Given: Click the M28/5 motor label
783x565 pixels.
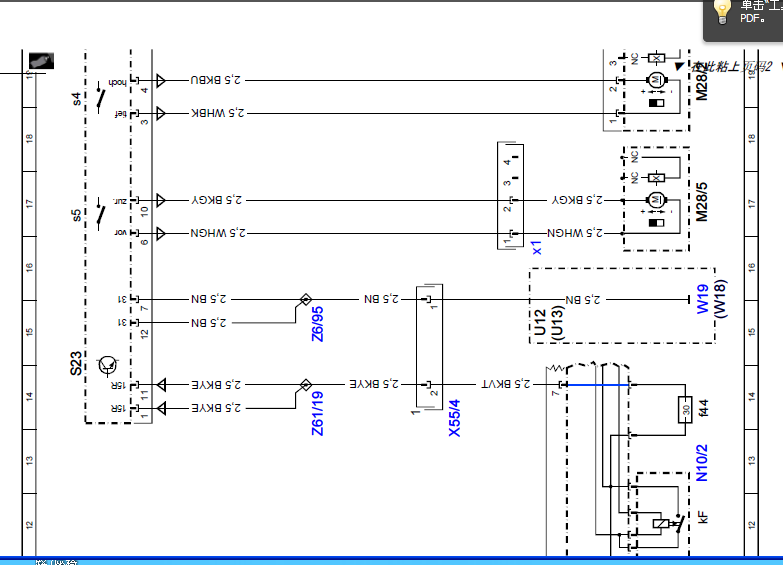Looking at the screenshot, I should point(702,202).
